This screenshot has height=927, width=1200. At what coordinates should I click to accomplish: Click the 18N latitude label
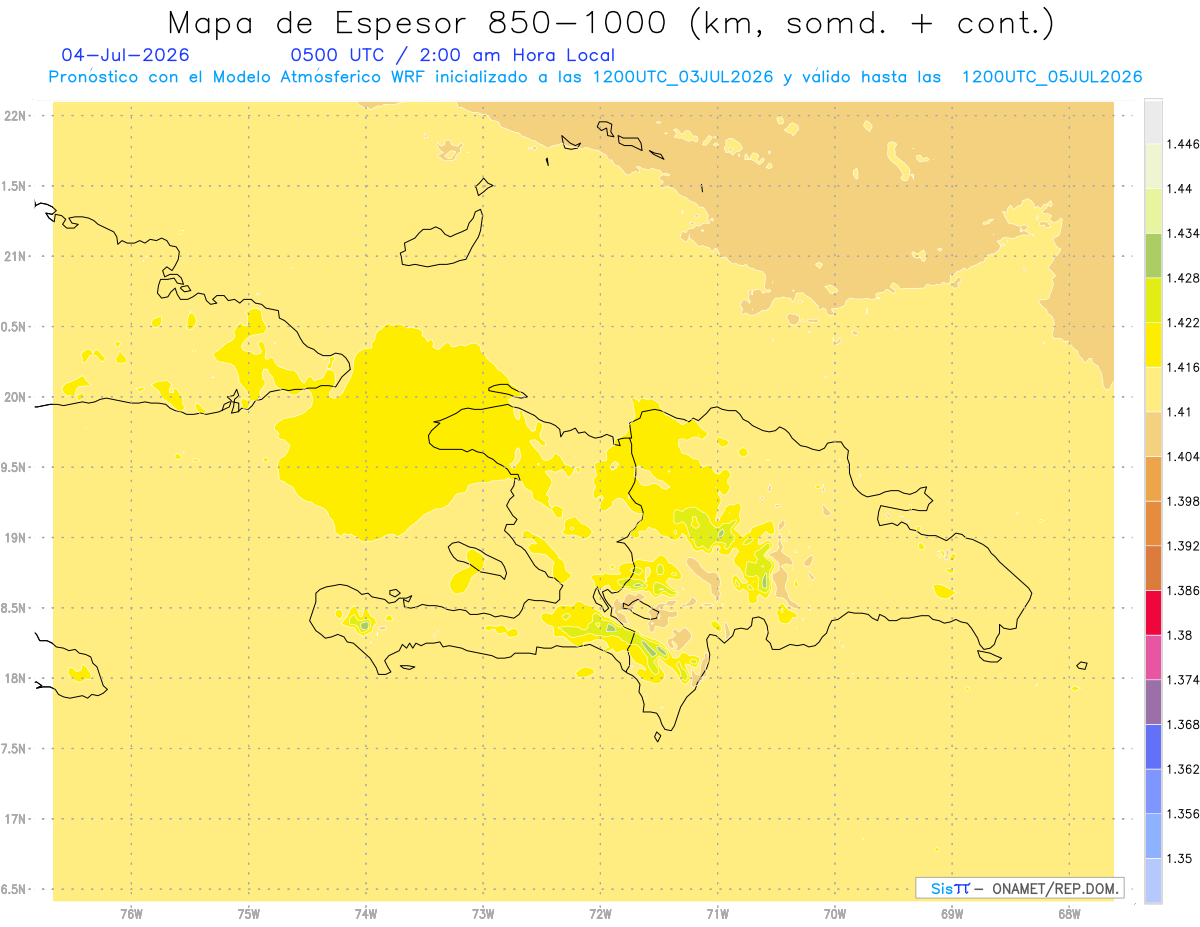click(15, 679)
